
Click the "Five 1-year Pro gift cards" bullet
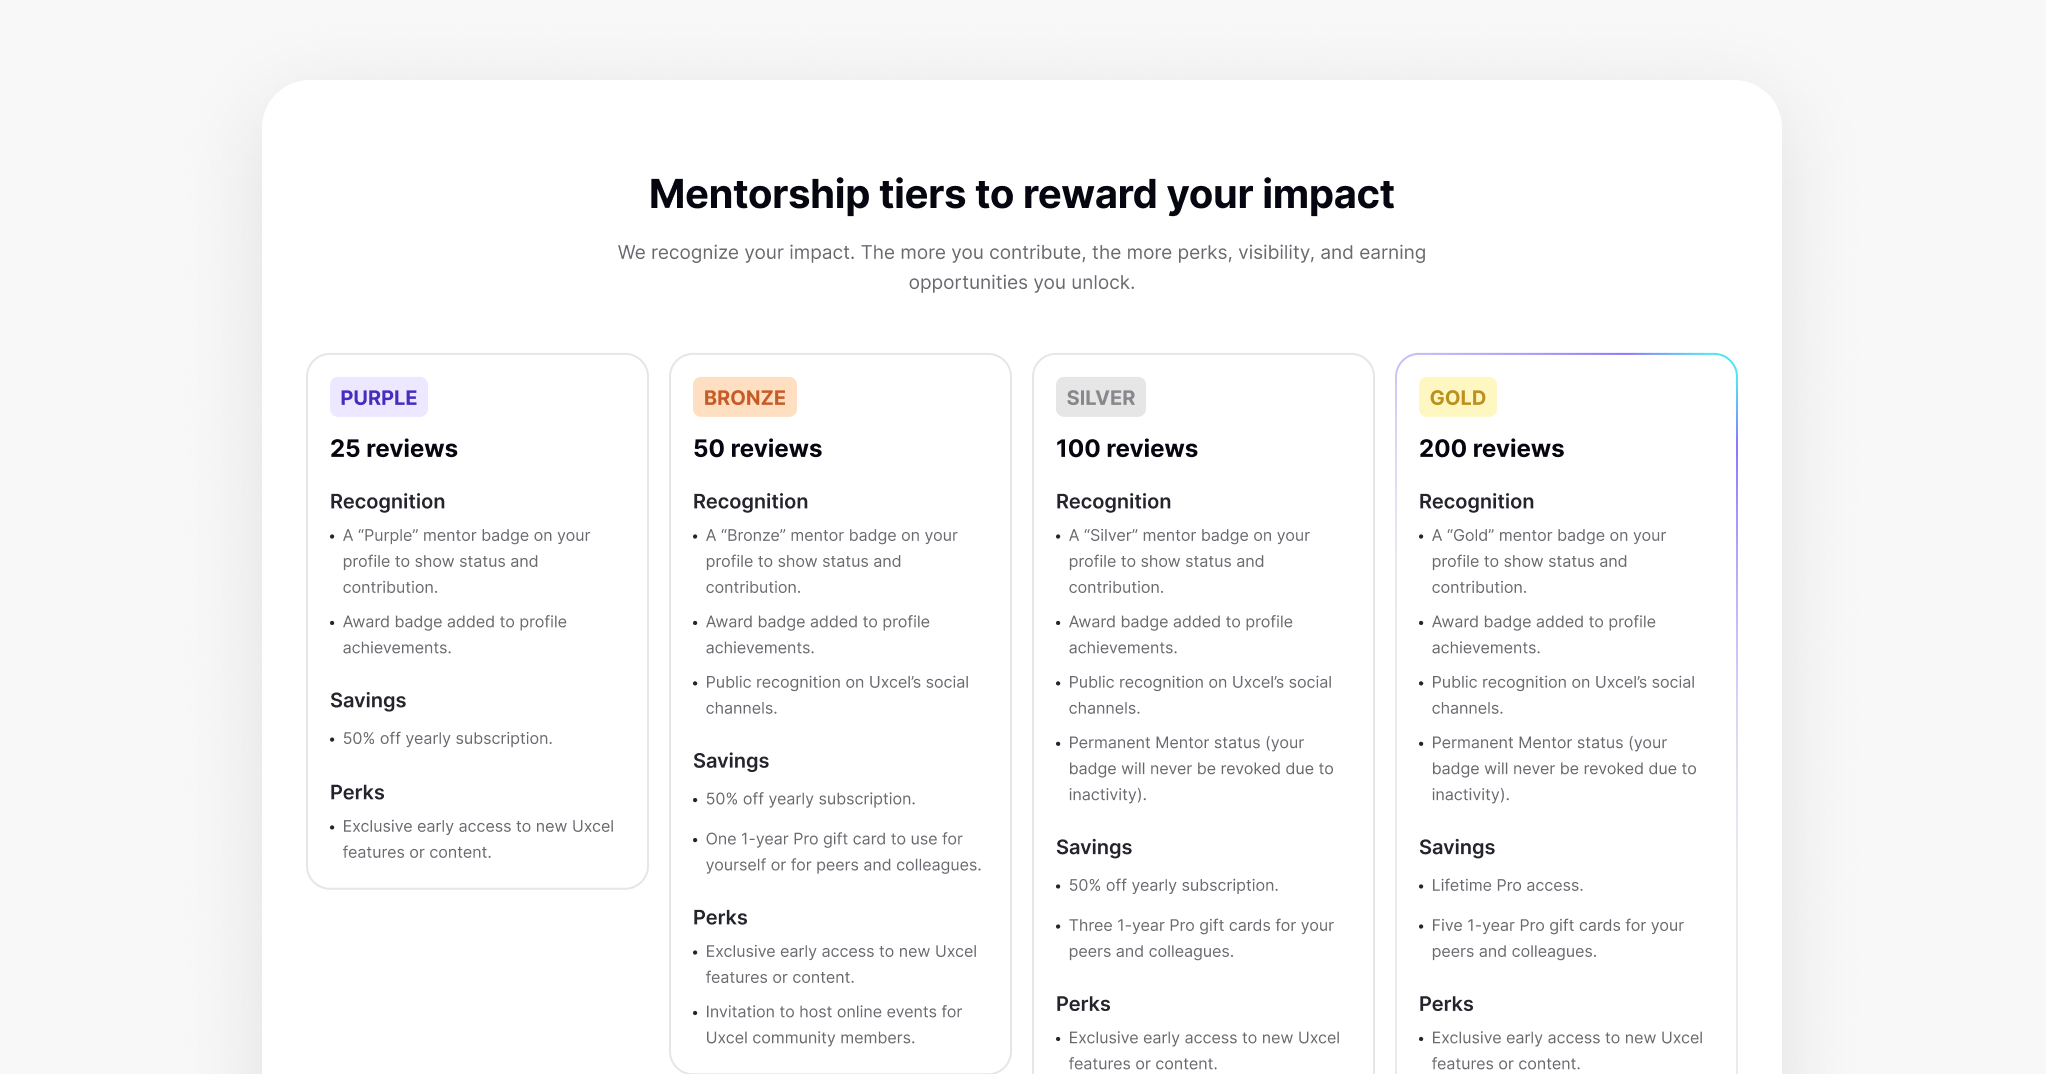tap(1557, 938)
